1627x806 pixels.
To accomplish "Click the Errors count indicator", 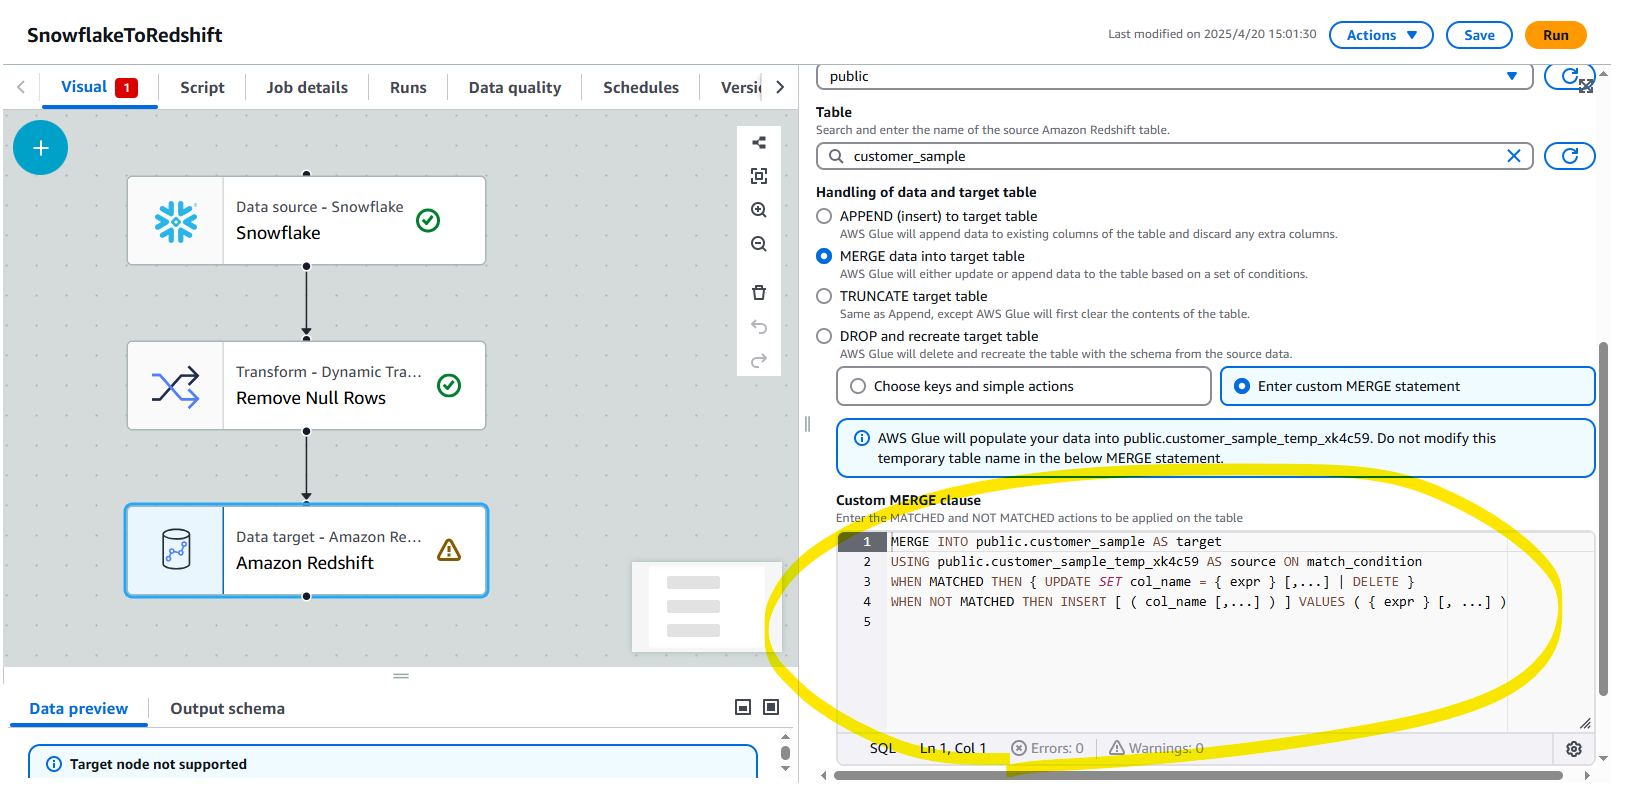I will 1047,748.
